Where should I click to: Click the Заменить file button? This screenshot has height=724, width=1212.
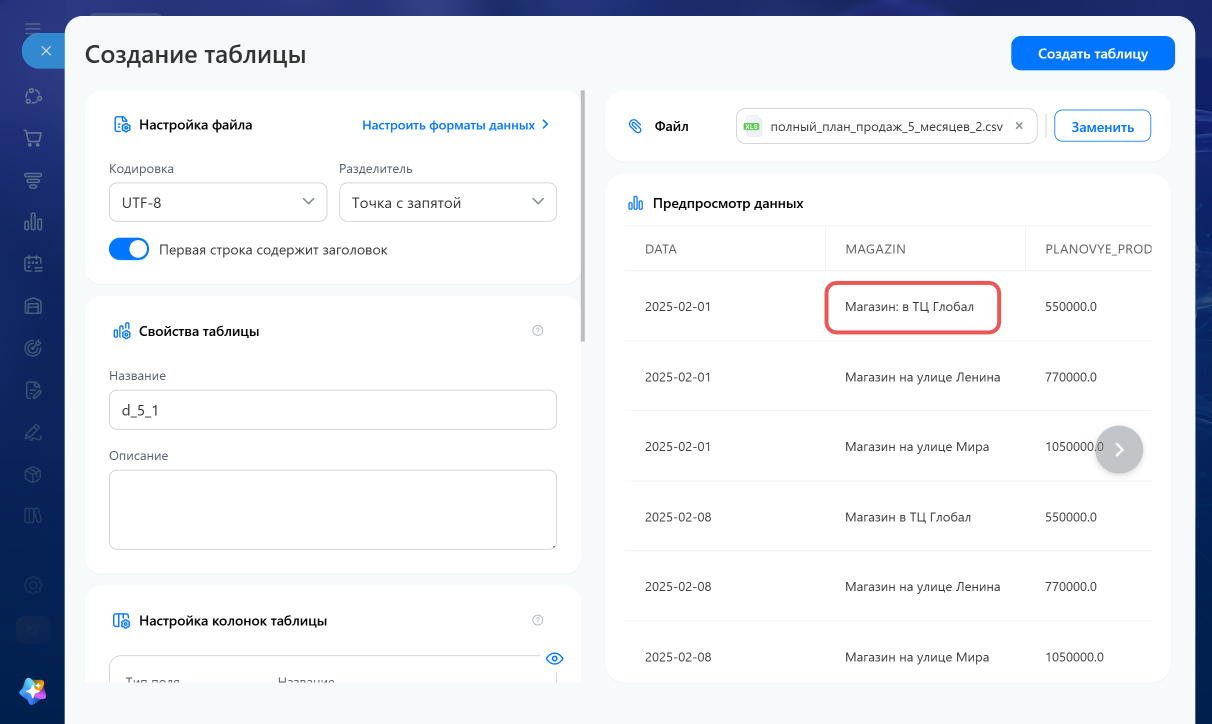[x=1102, y=127]
